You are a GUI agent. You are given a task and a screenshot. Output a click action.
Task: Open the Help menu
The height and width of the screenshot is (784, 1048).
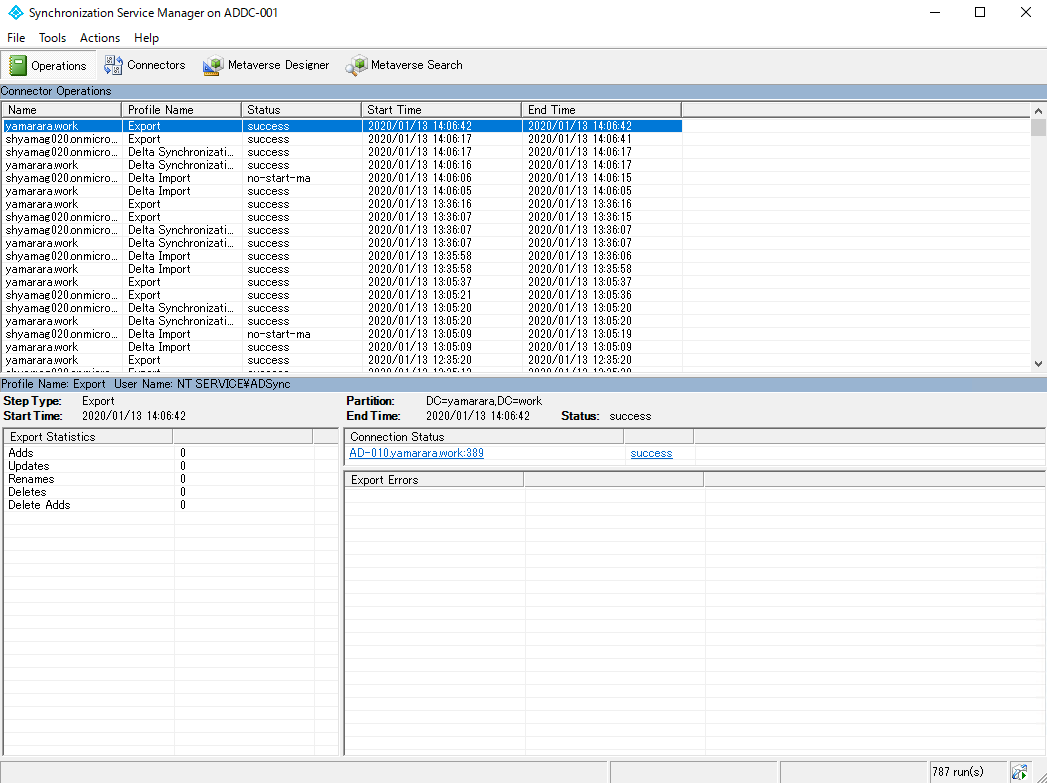tap(146, 38)
